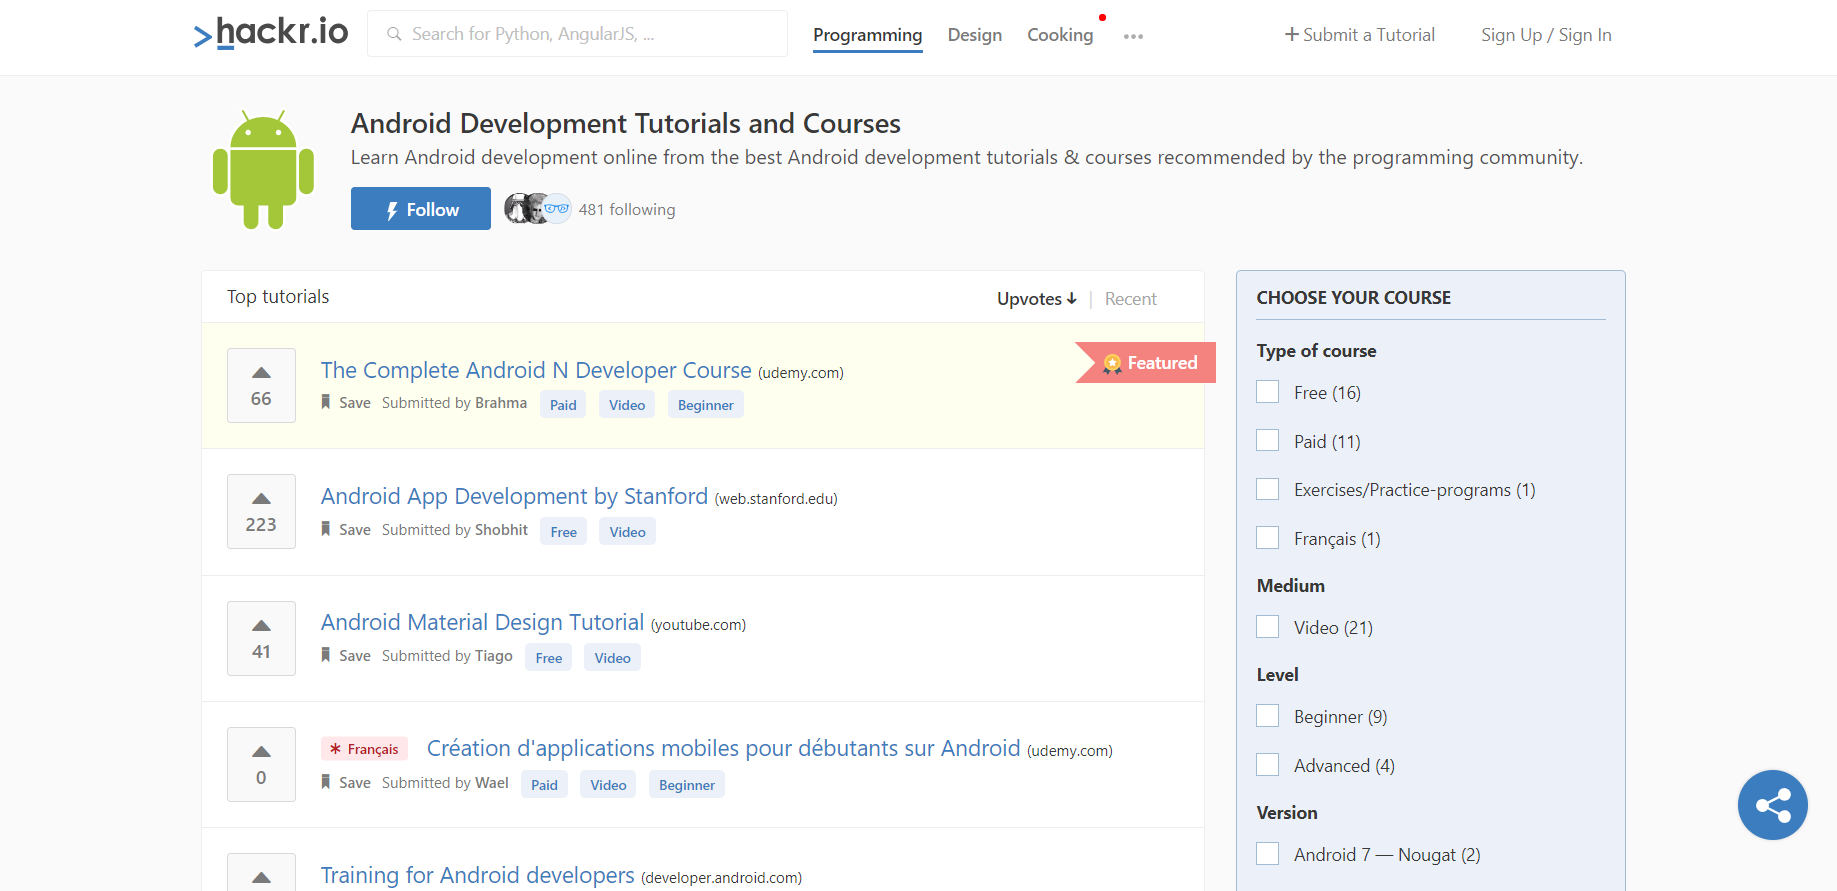This screenshot has height=891, width=1837.
Task: Click Free tag on Stanford tutorial
Action: pos(564,532)
